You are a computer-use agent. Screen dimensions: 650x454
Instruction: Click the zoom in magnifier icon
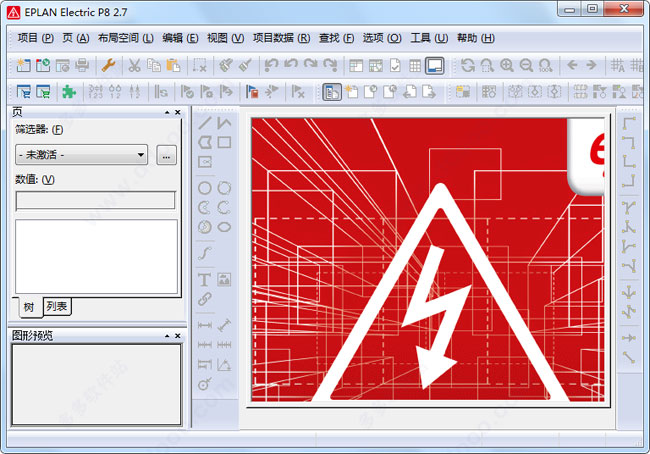(x=506, y=66)
